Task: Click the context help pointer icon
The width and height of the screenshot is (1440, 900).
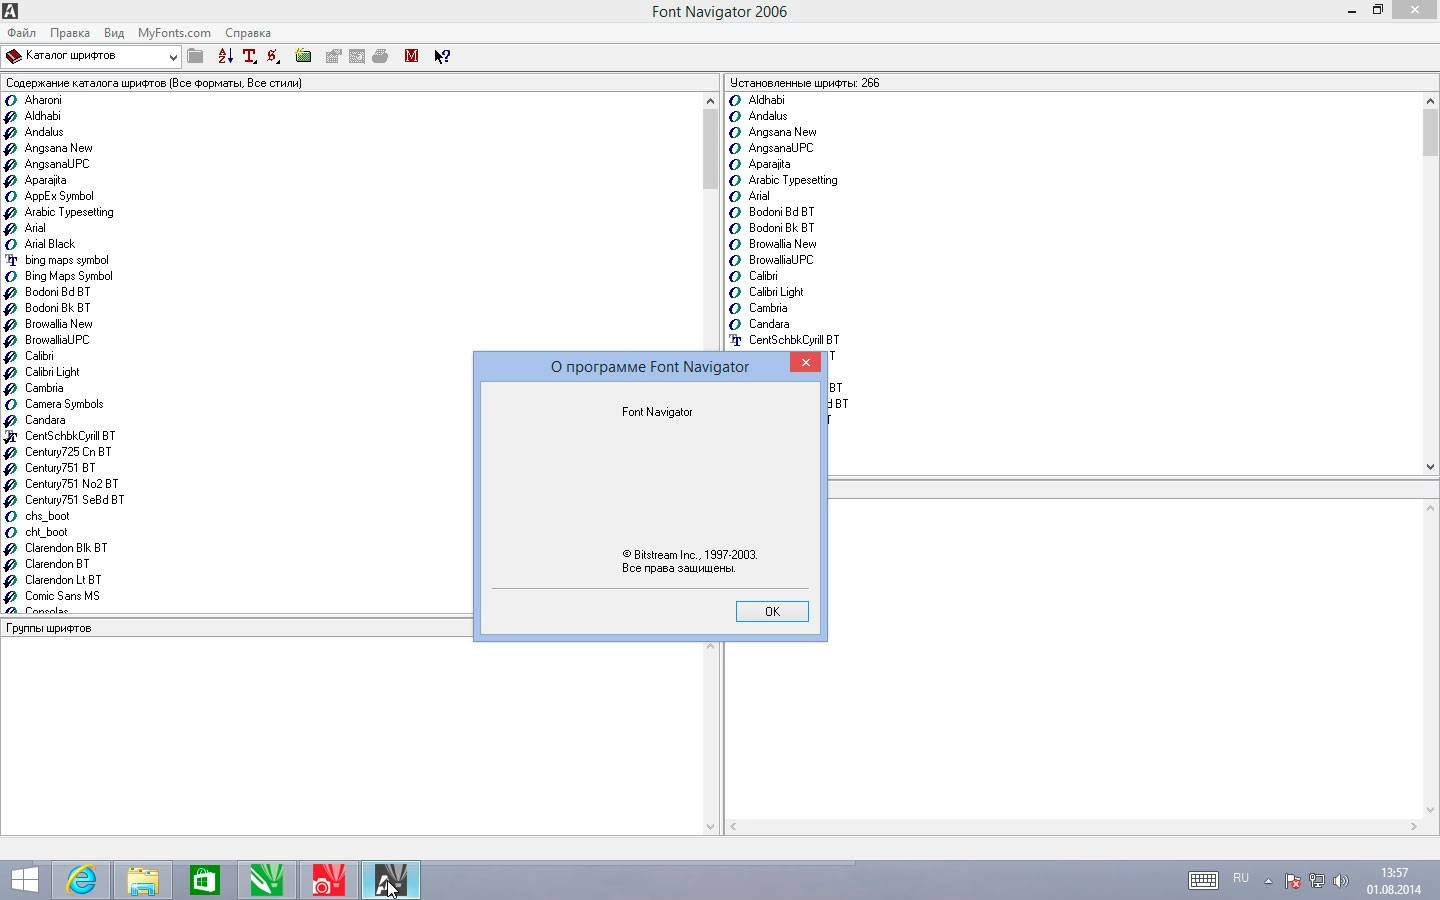Action: click(x=442, y=56)
